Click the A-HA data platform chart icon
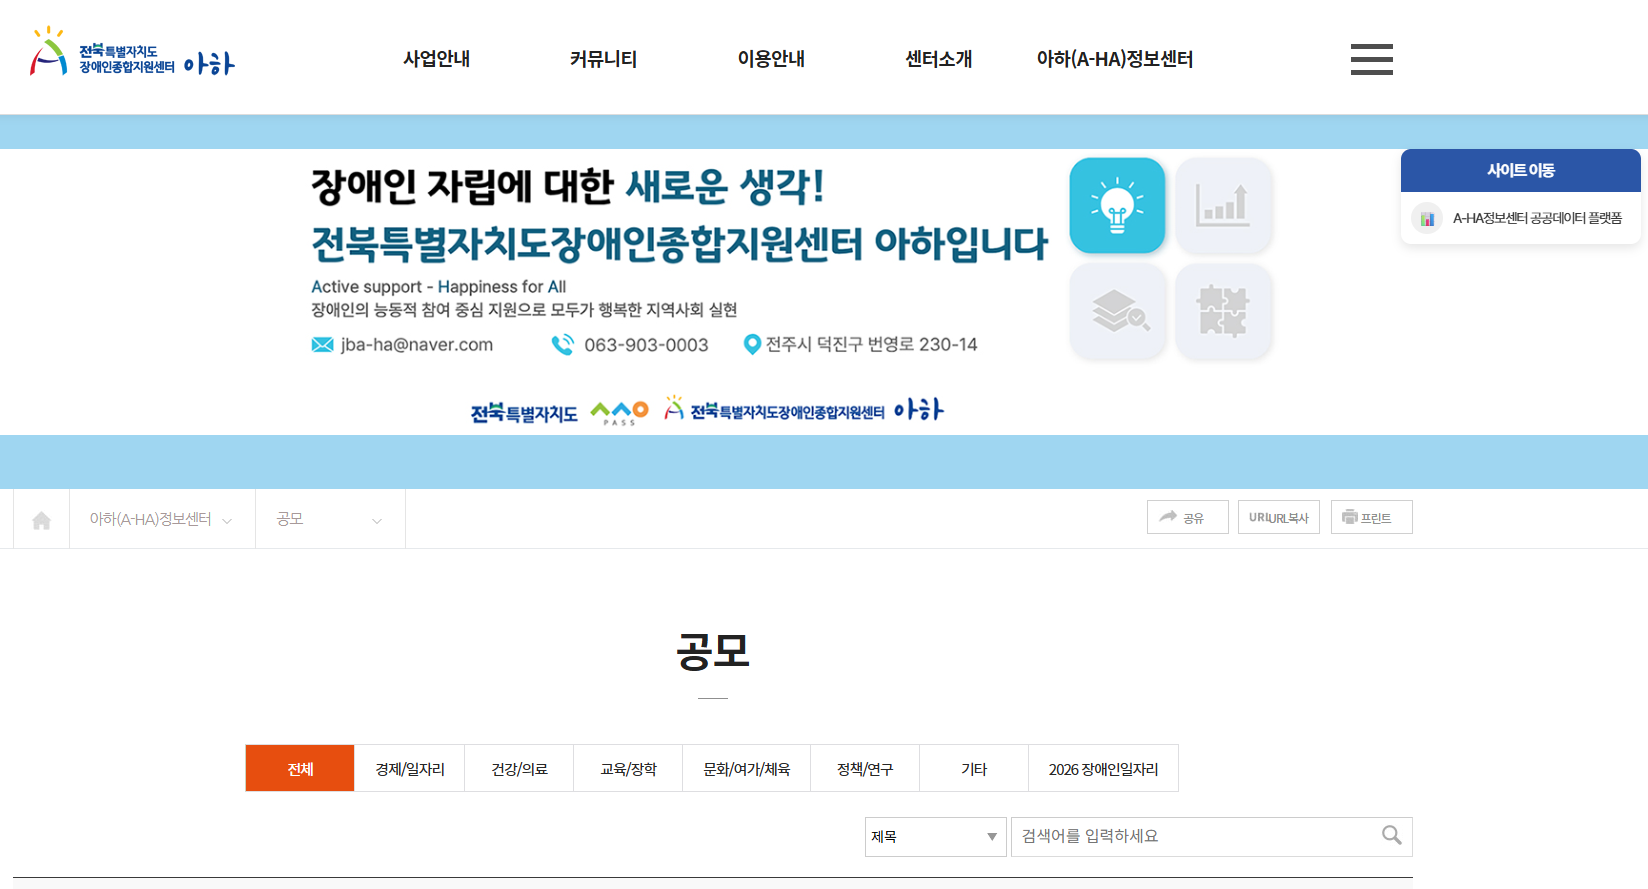Viewport: 1648px width, 889px height. point(1427,218)
